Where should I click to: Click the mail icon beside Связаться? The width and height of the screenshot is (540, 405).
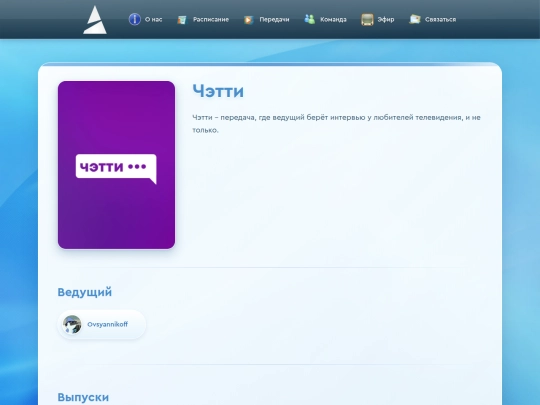click(415, 19)
